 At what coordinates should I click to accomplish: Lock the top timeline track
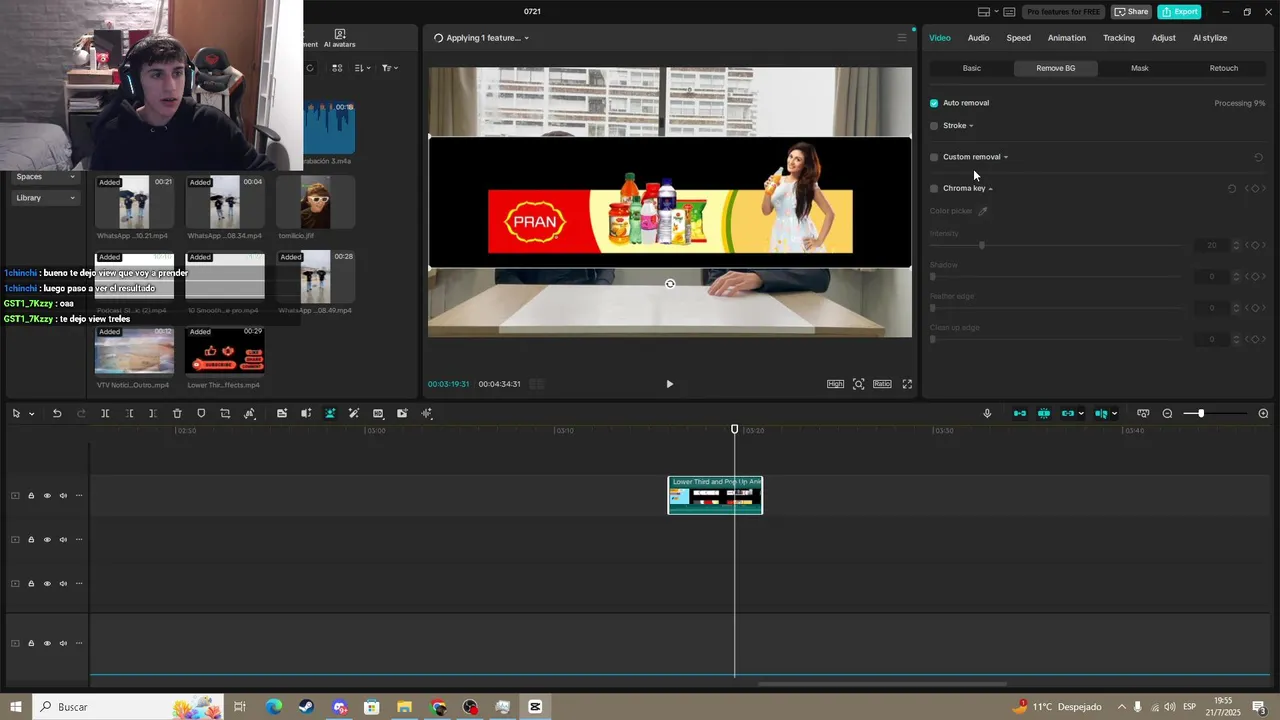click(x=31, y=495)
